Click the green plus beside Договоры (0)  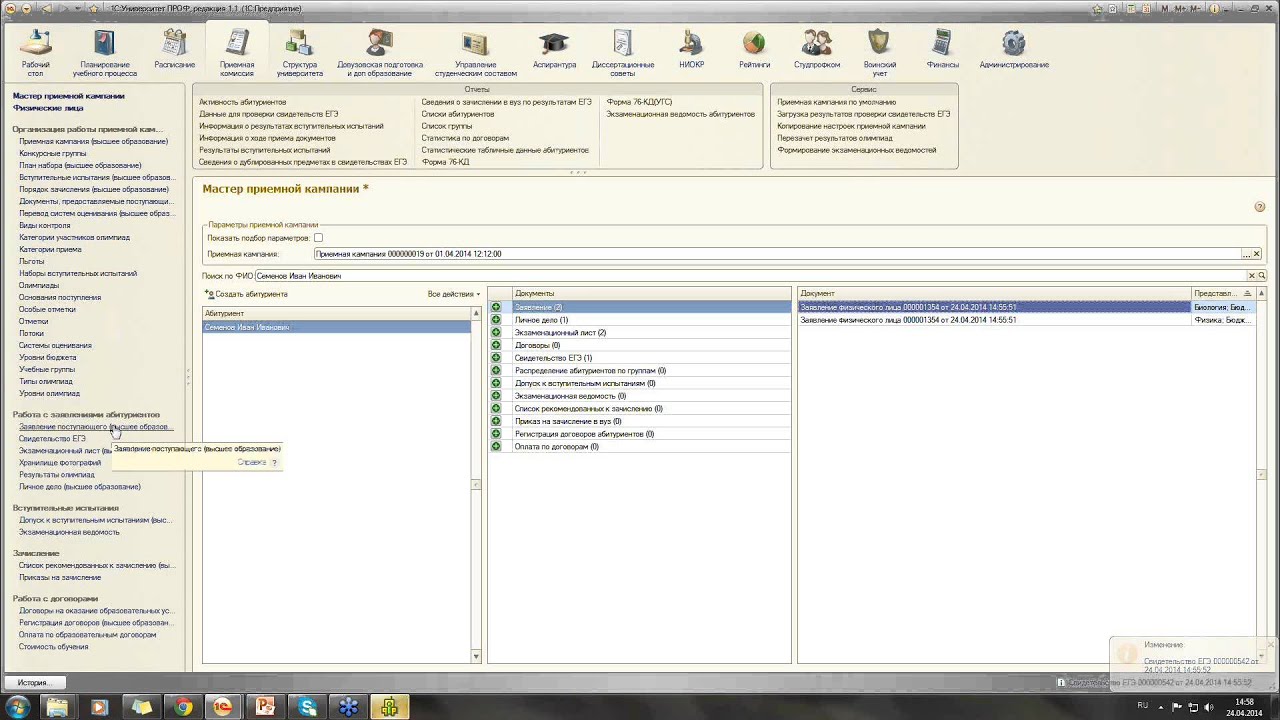click(x=496, y=345)
